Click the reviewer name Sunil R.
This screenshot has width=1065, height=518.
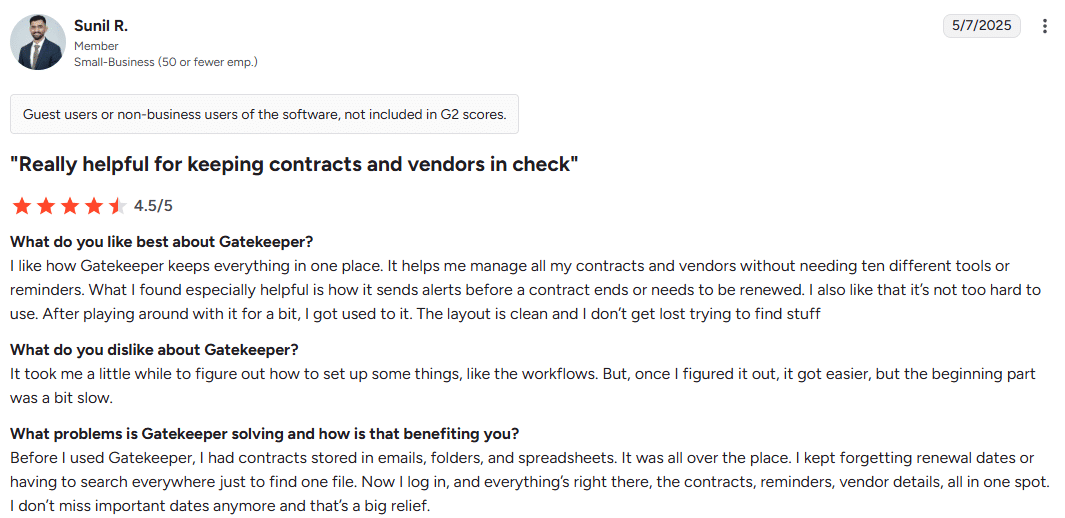click(x=101, y=25)
